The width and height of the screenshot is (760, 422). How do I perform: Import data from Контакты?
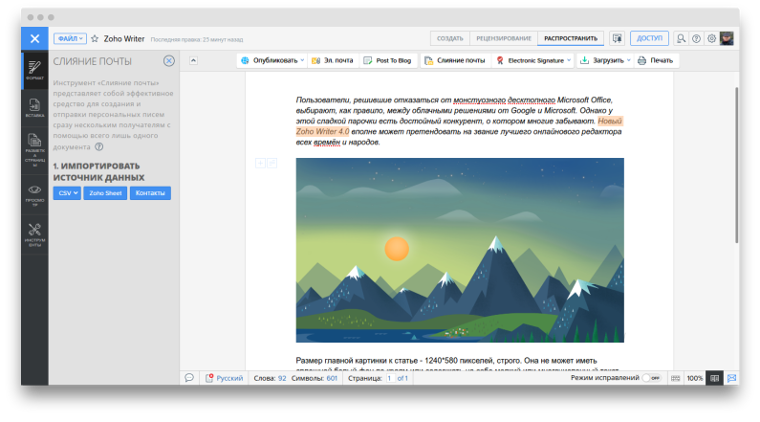click(150, 193)
